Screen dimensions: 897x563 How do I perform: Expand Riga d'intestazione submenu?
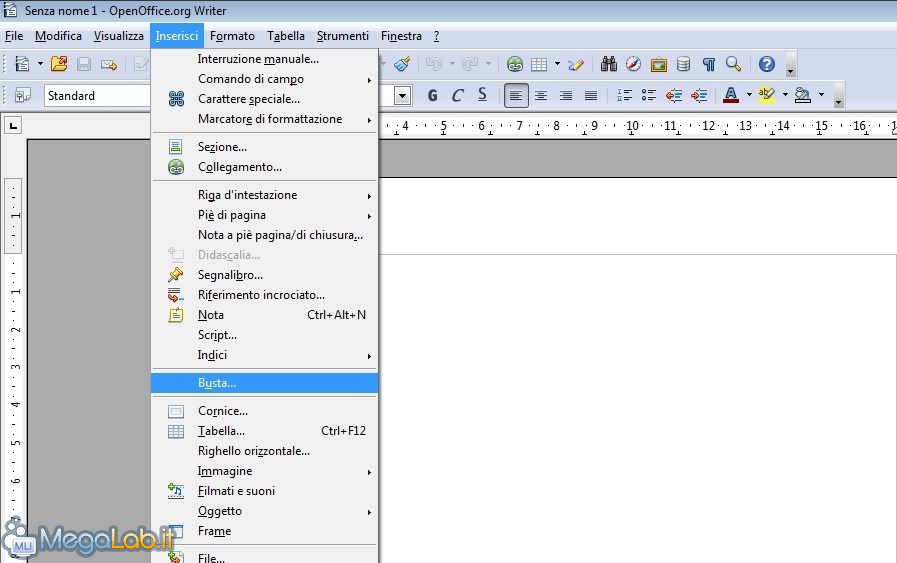click(x=264, y=195)
